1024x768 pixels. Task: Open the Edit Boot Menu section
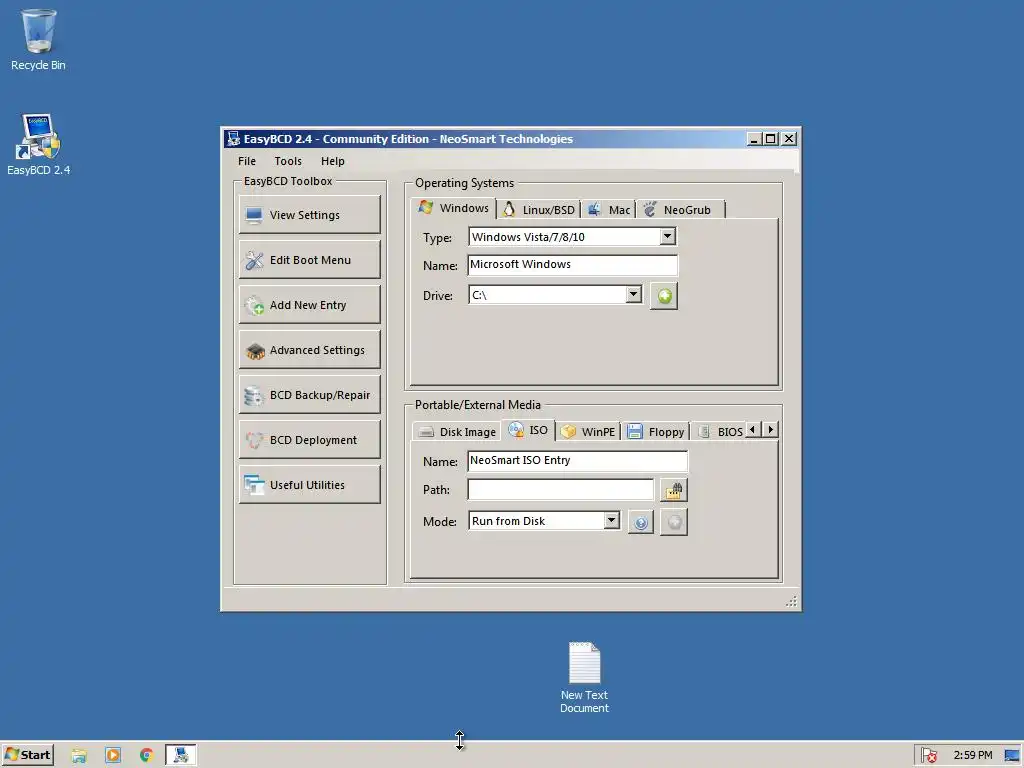[x=310, y=260]
